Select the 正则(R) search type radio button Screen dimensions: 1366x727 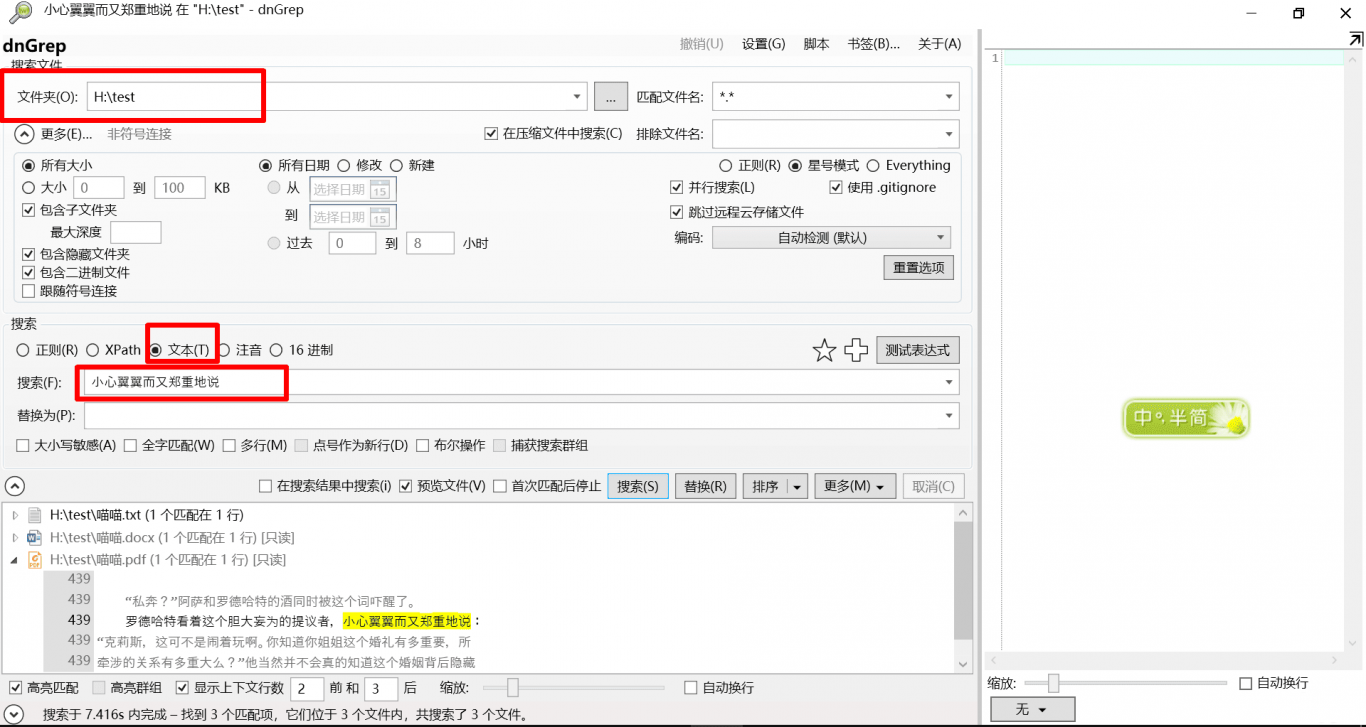click(23, 350)
